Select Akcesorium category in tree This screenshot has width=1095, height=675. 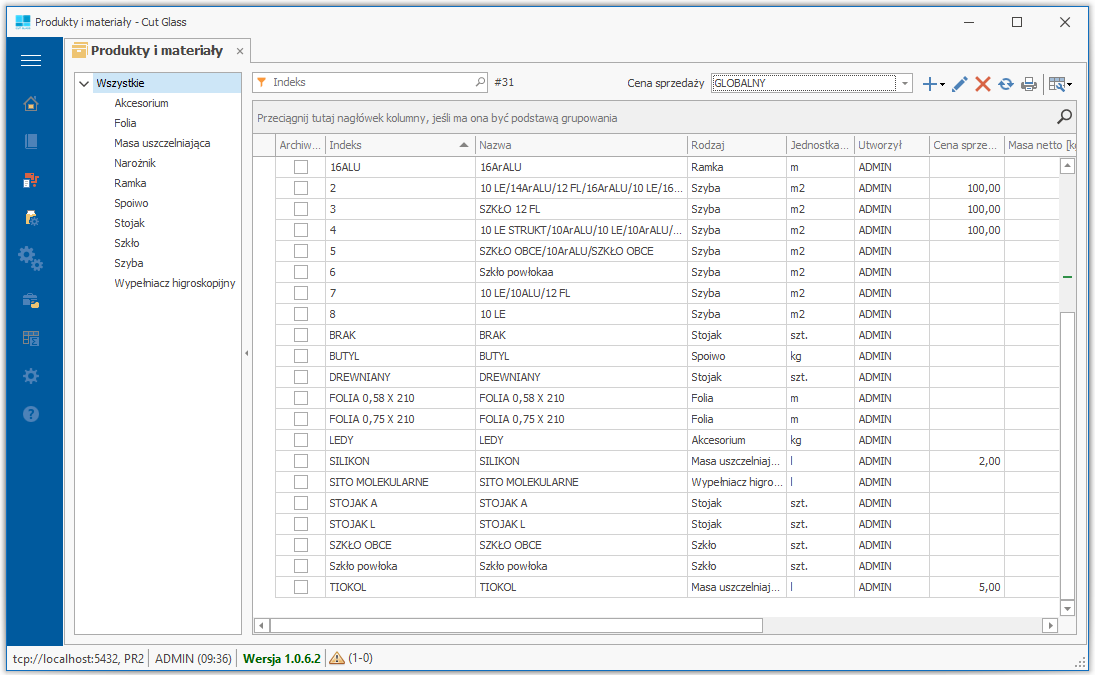(141, 103)
